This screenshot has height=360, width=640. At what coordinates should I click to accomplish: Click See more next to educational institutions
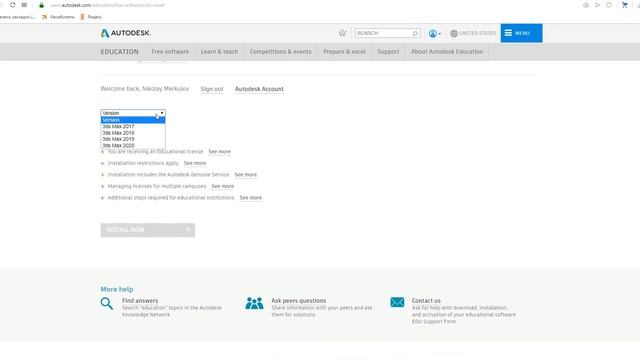[x=251, y=198]
